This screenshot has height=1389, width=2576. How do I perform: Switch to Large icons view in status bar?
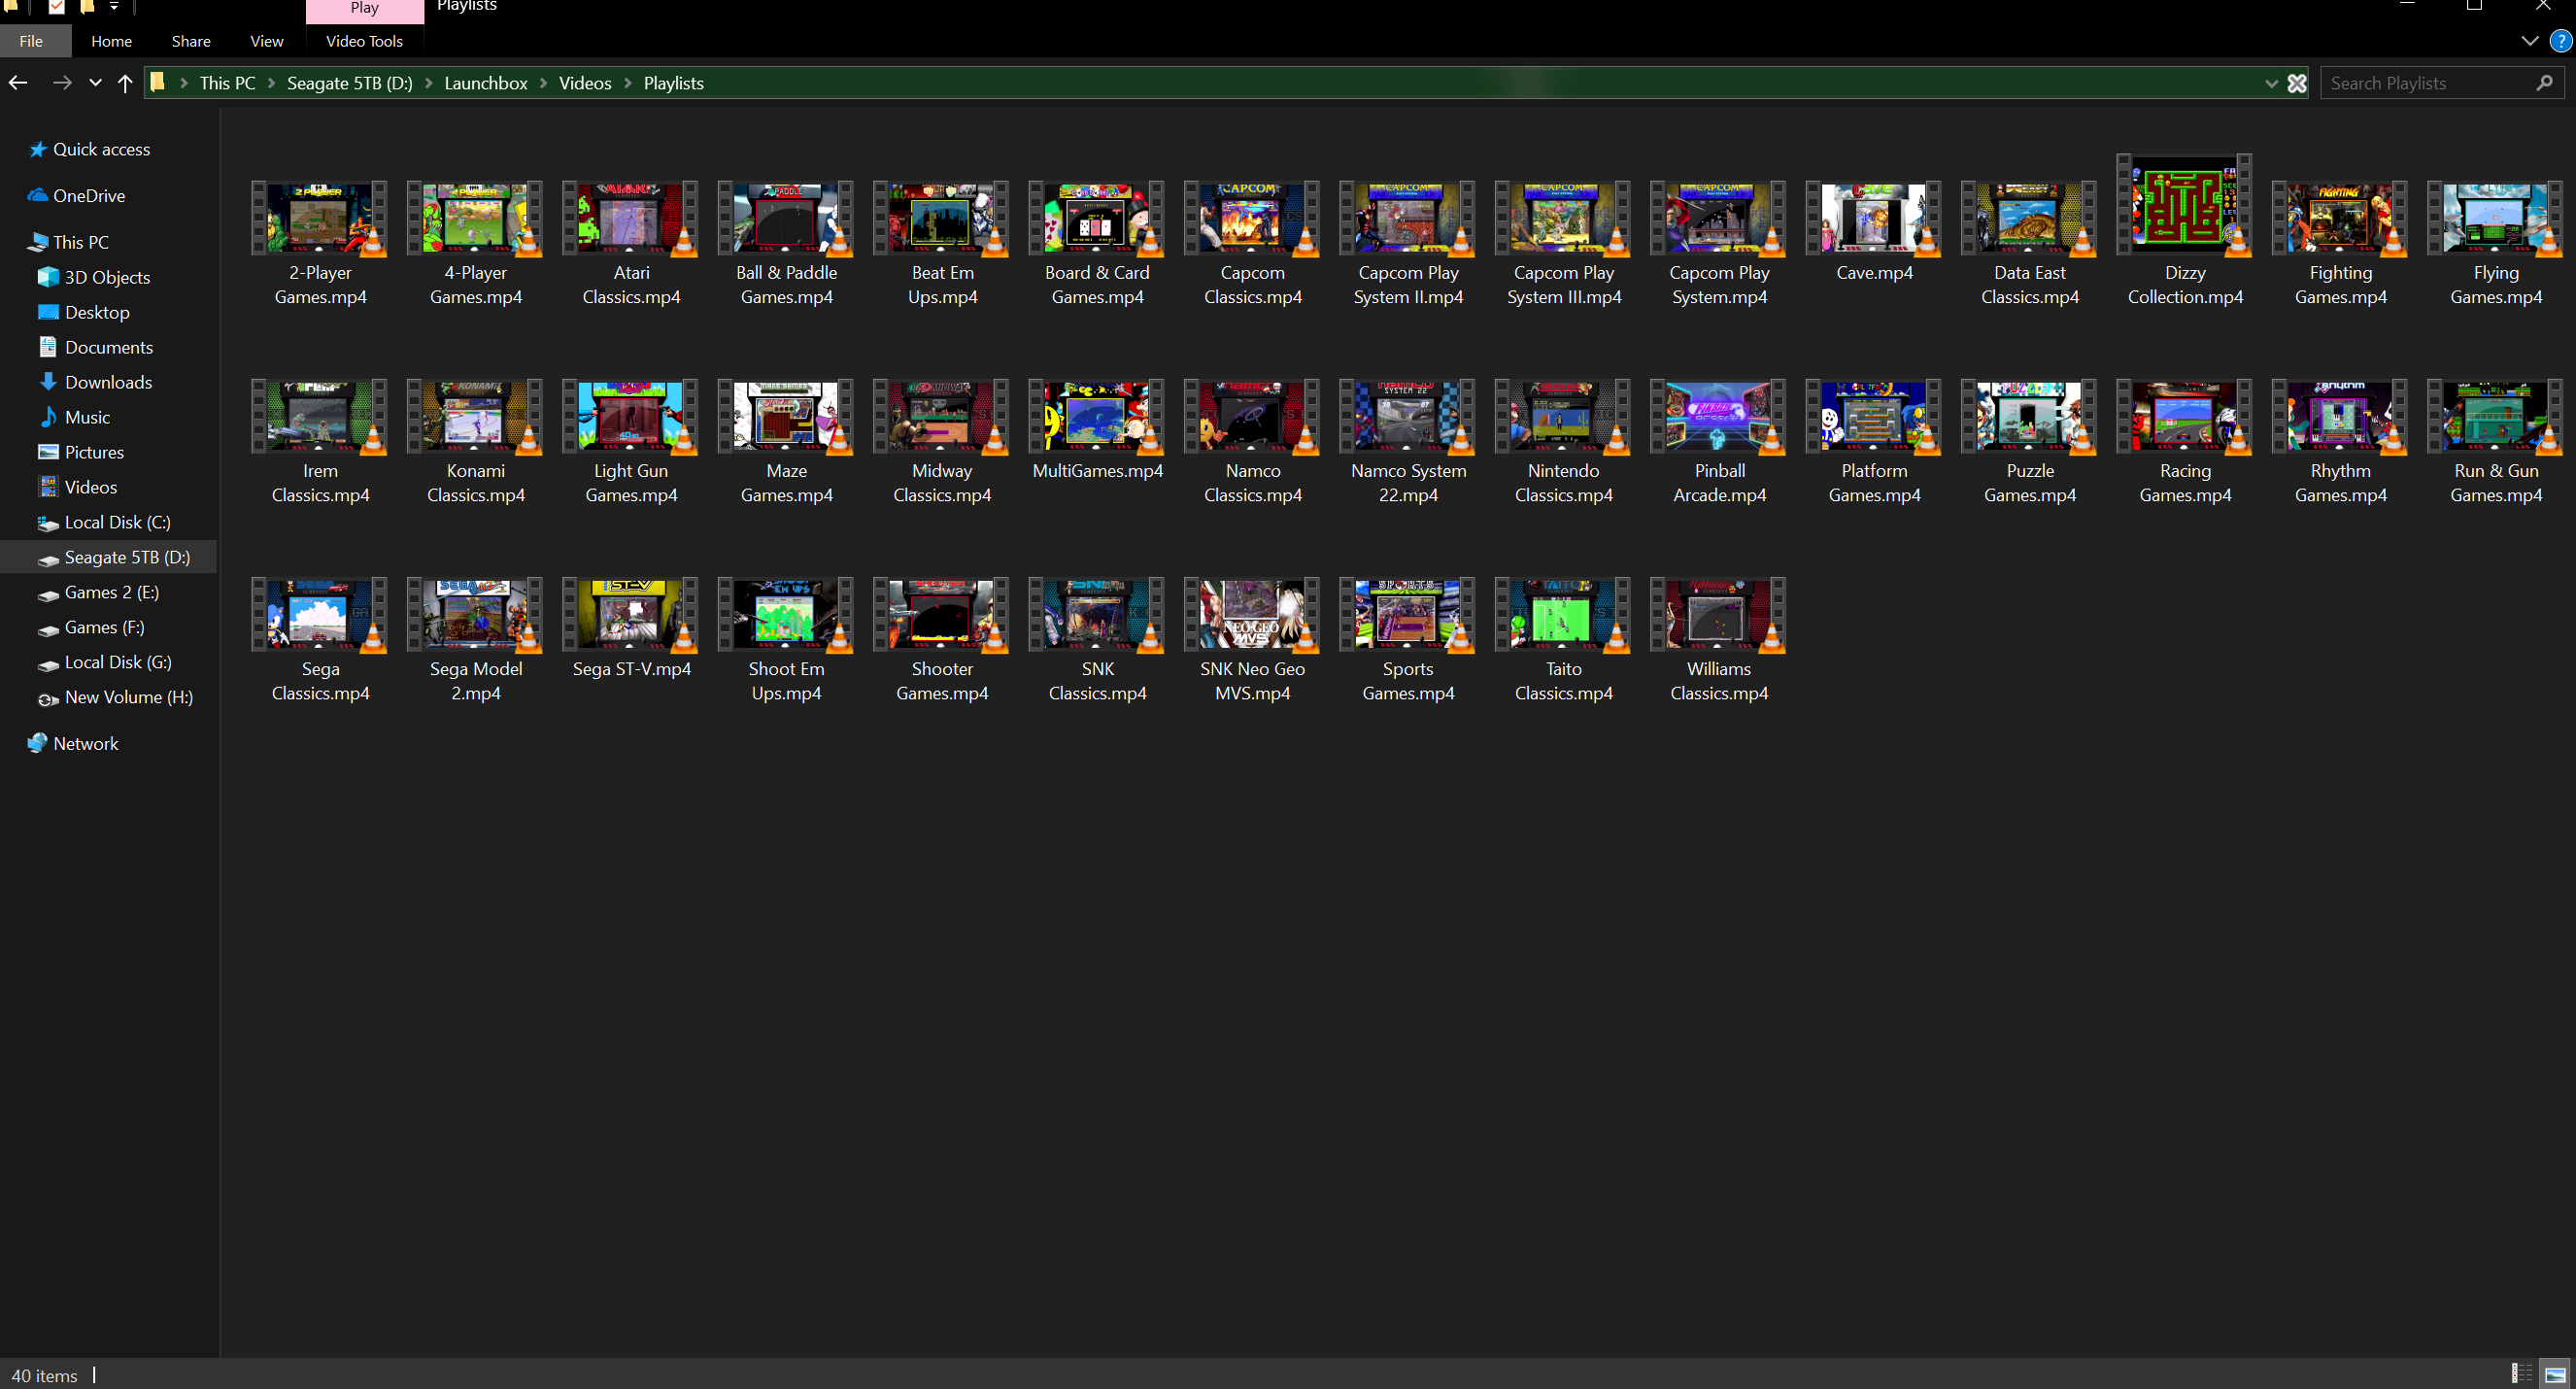2555,1374
